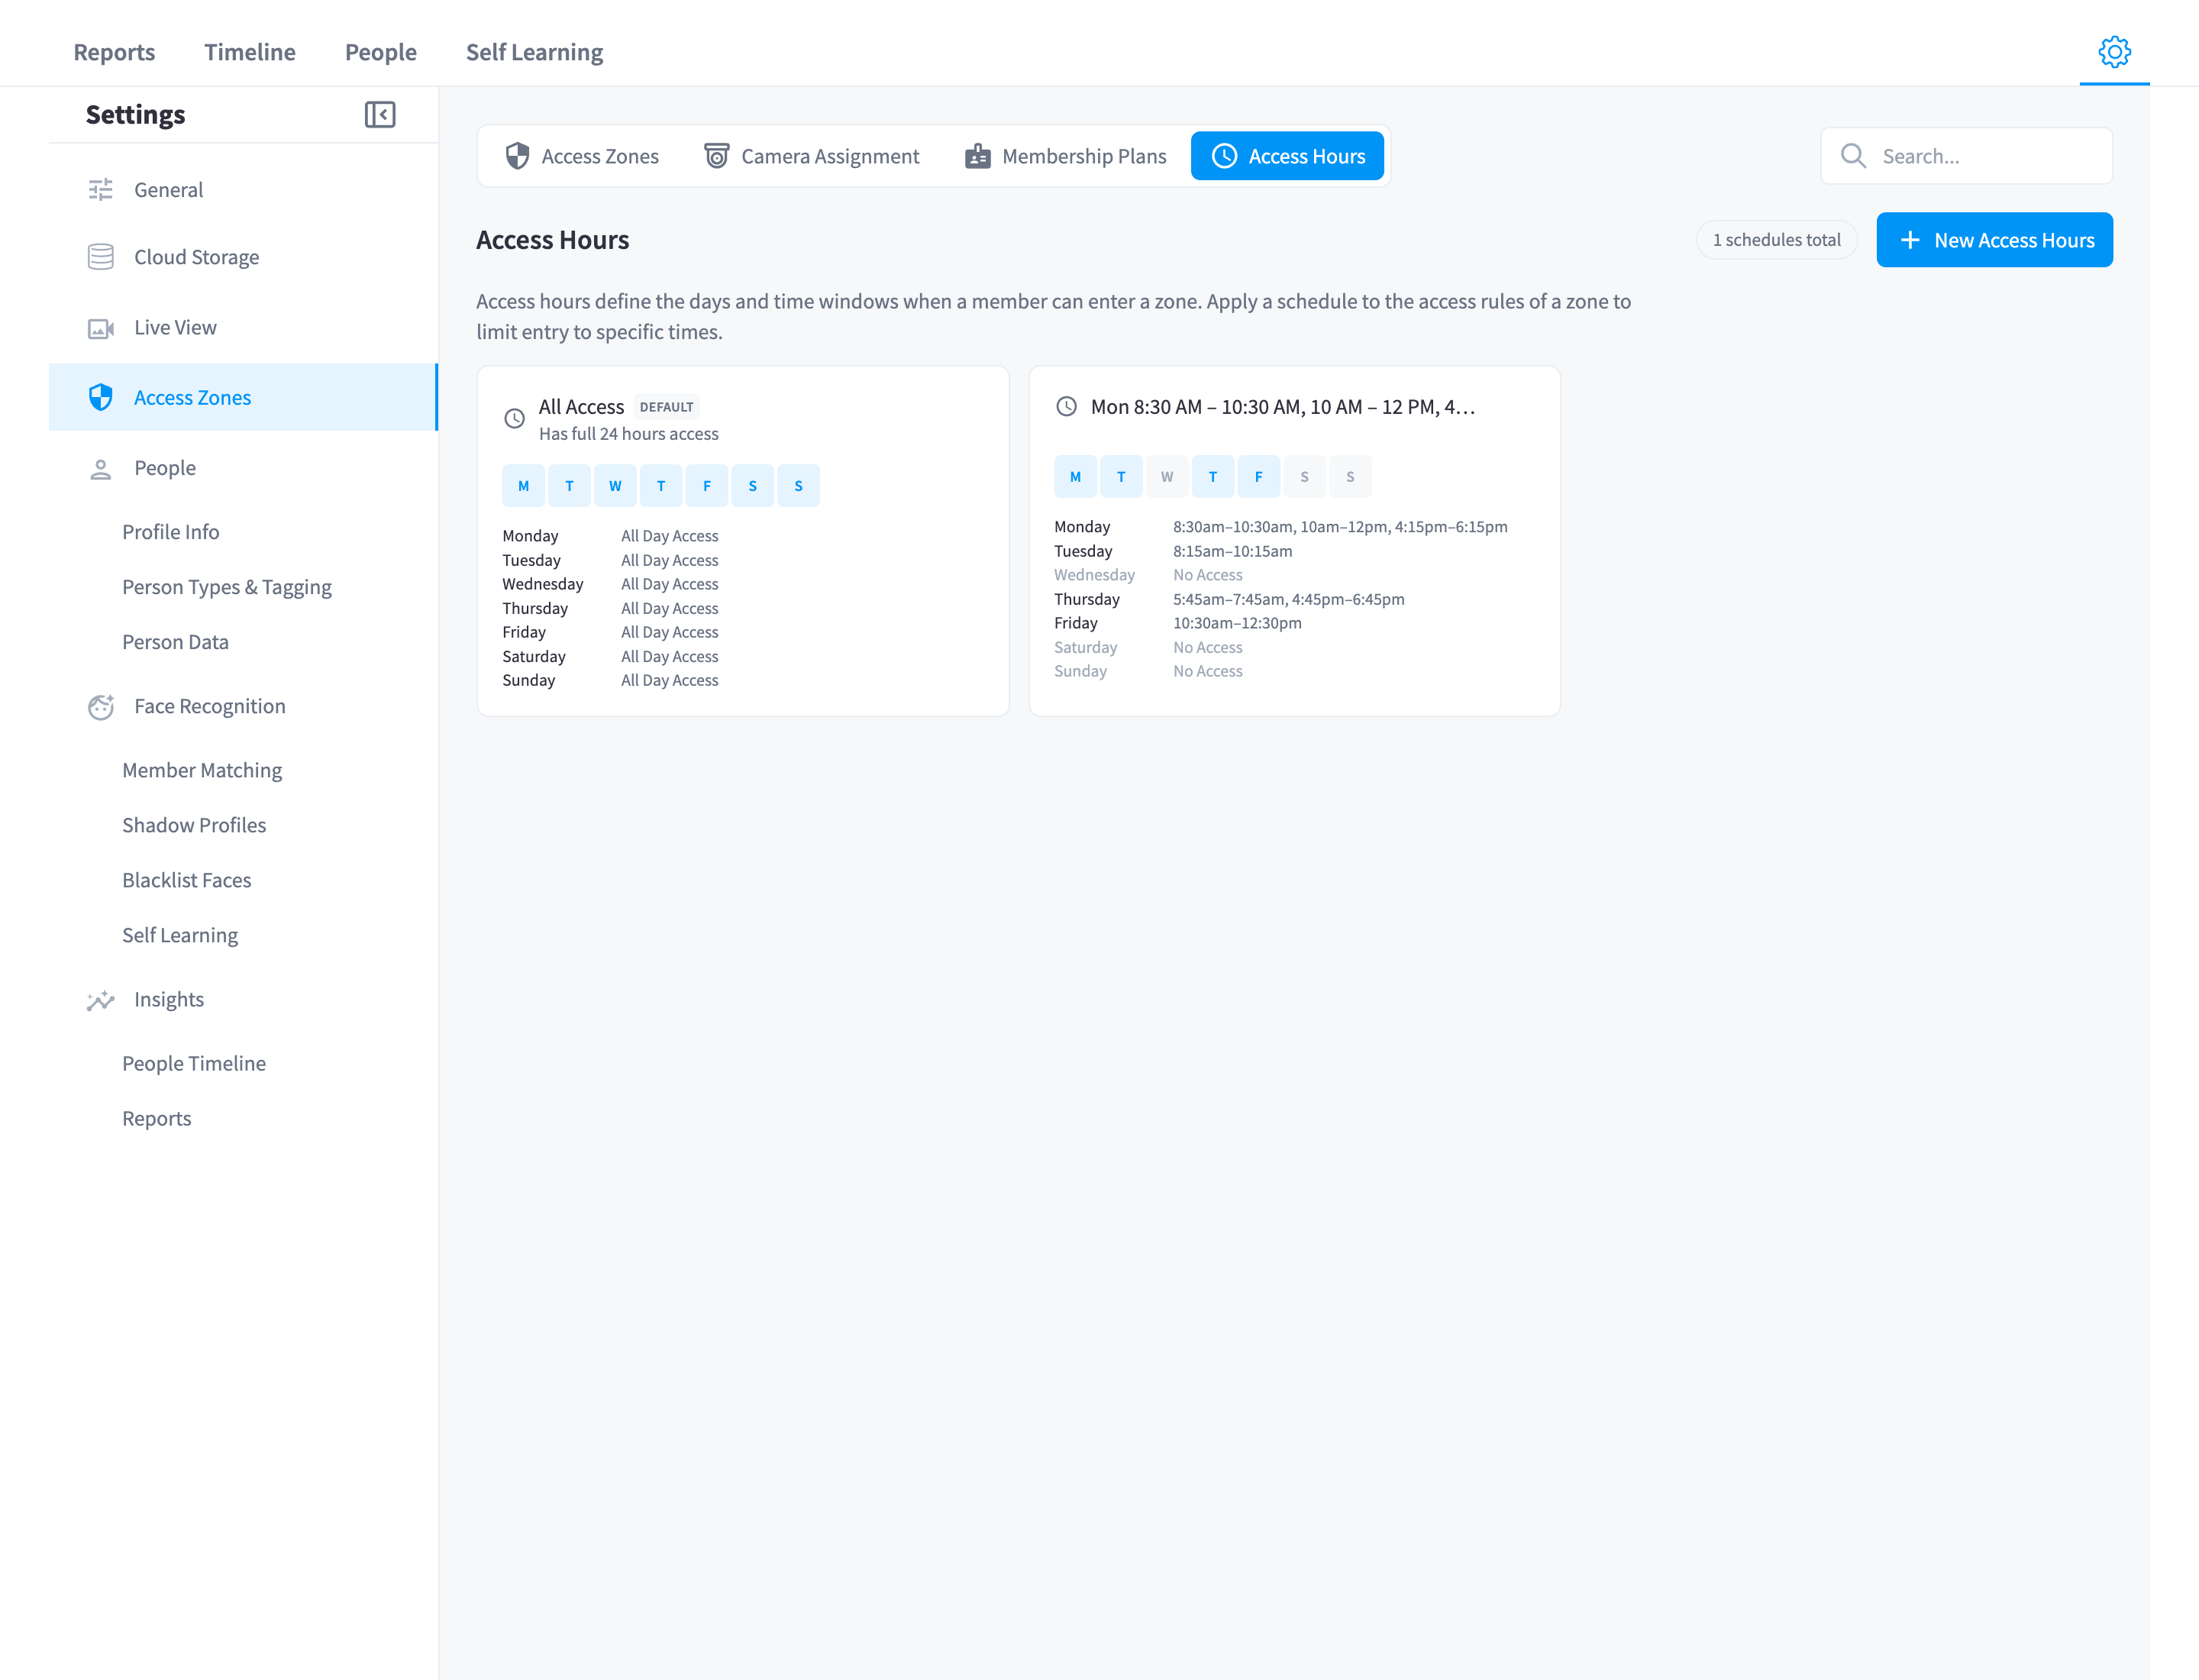Toggle the Friday chip on All Access card
This screenshot has width=2199, height=1680.
pos(707,486)
